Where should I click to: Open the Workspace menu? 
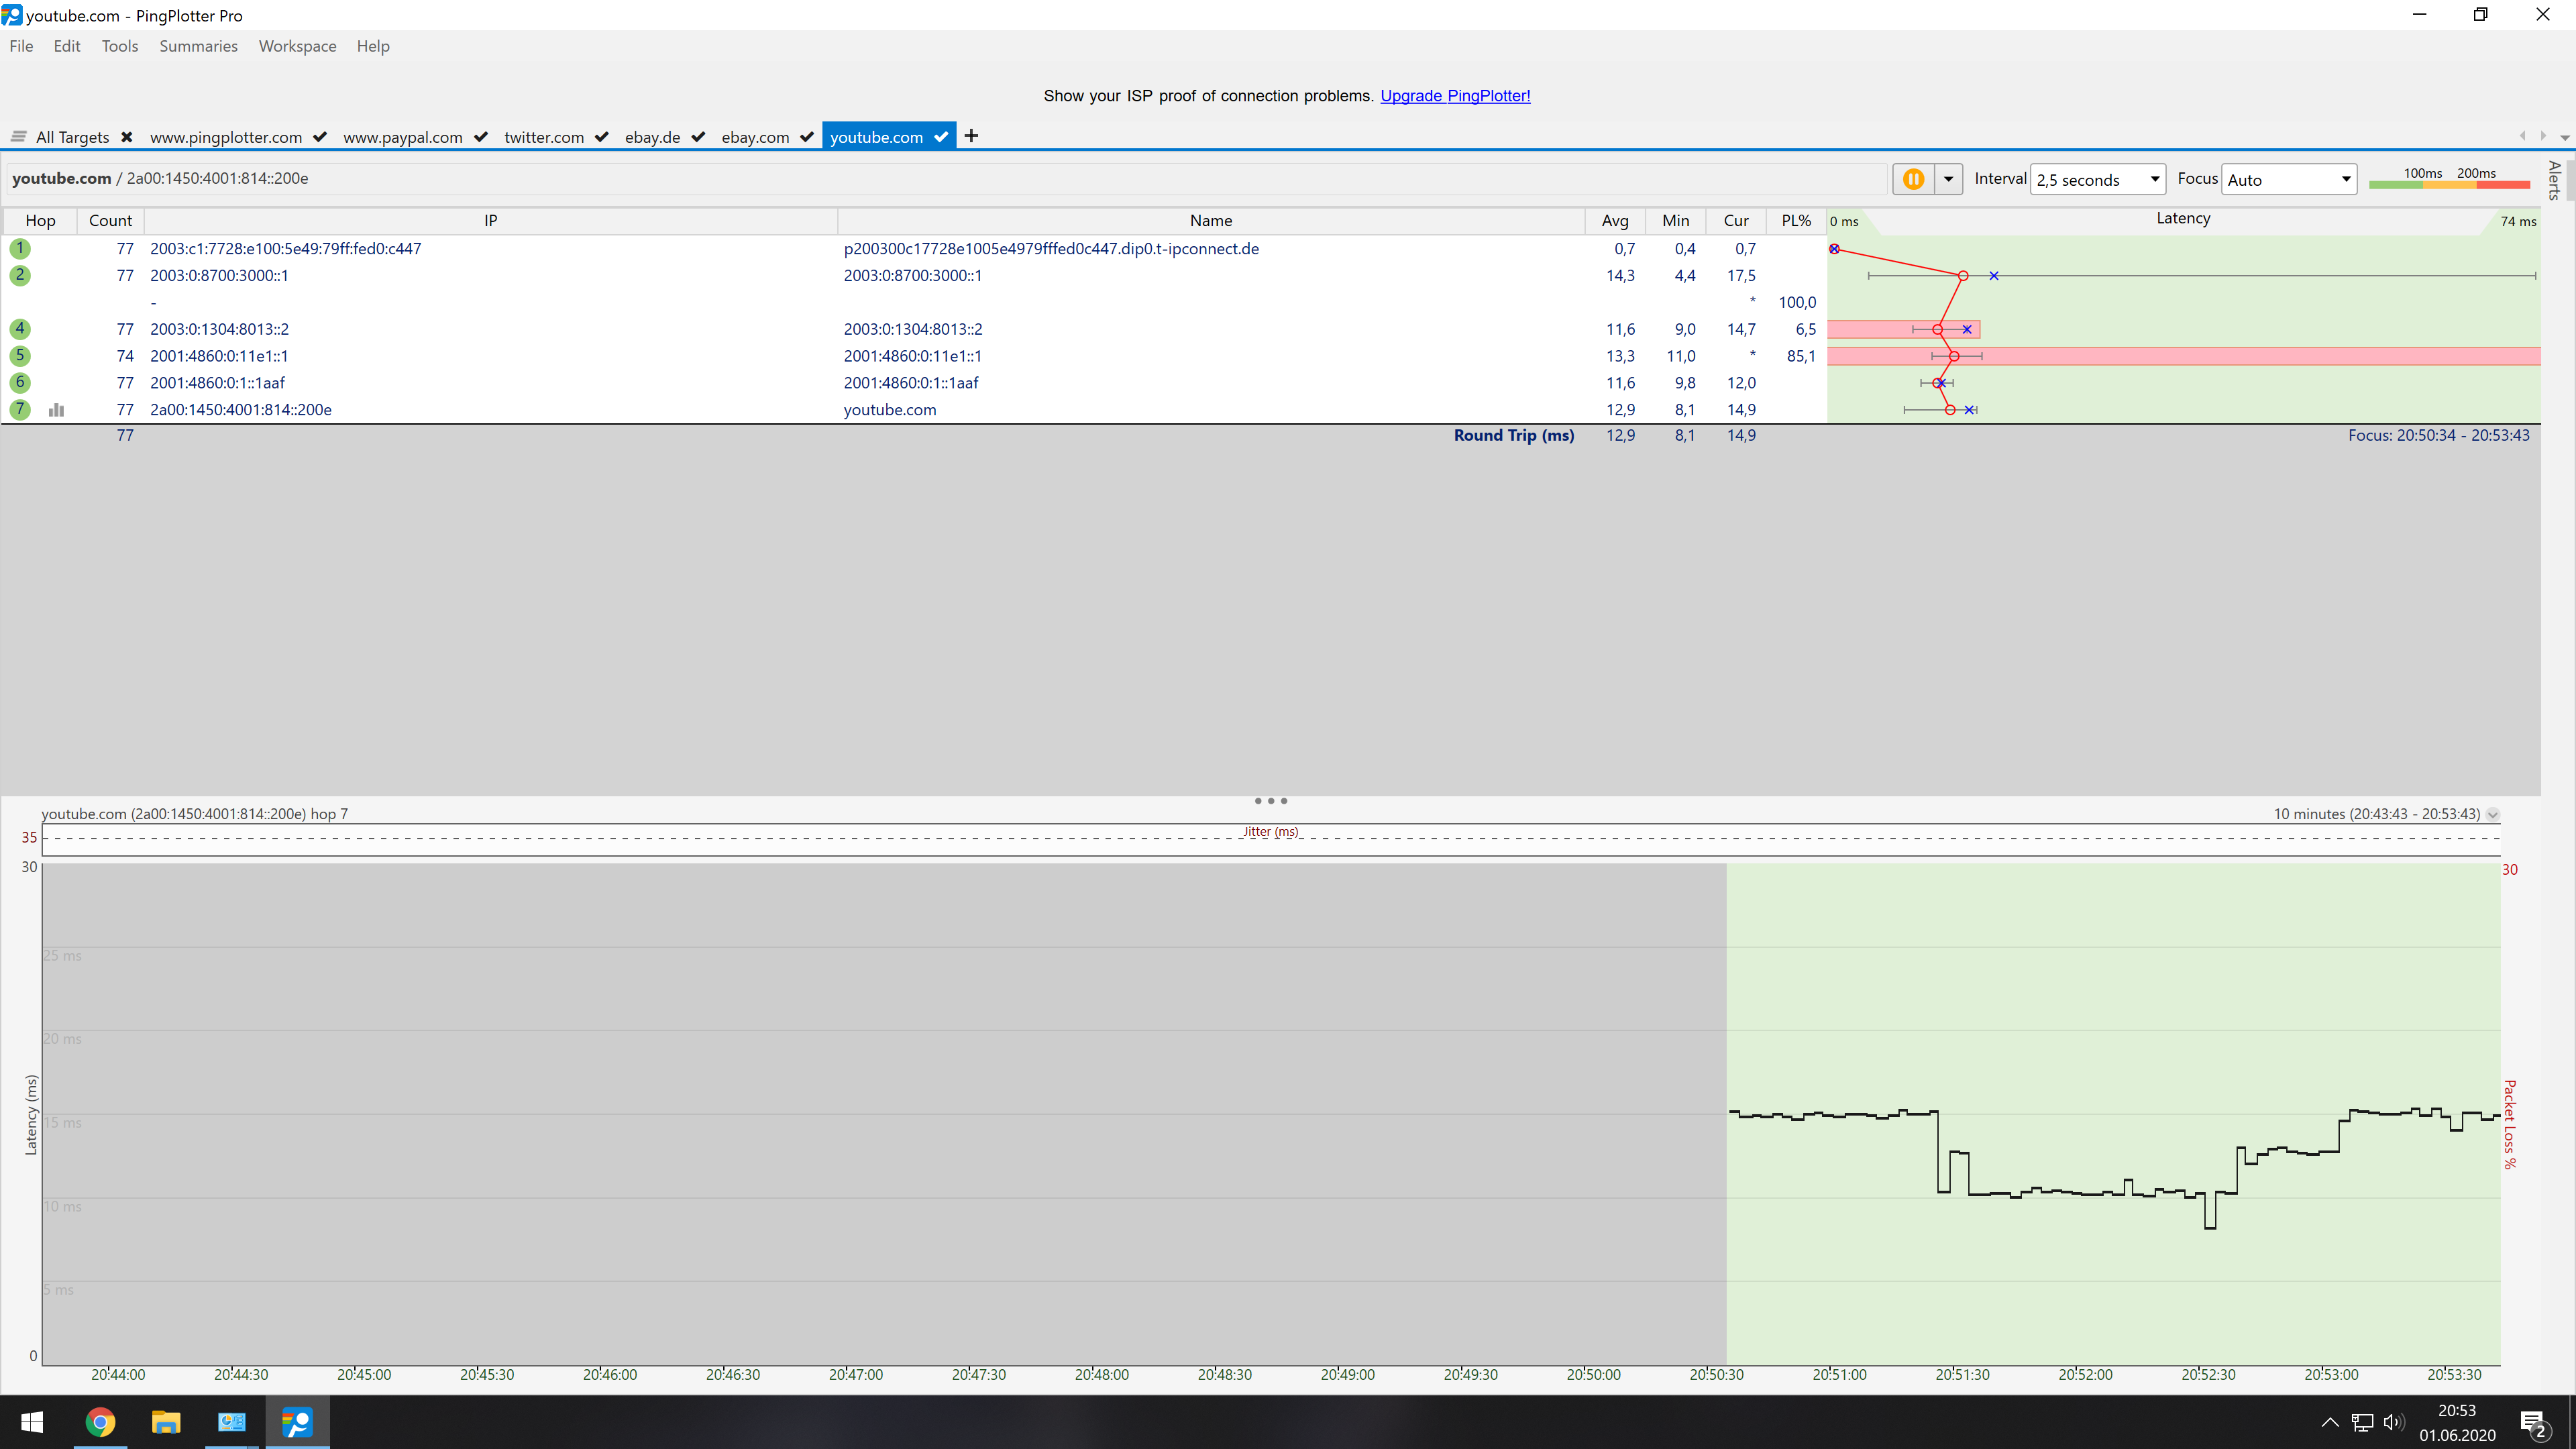tap(297, 46)
